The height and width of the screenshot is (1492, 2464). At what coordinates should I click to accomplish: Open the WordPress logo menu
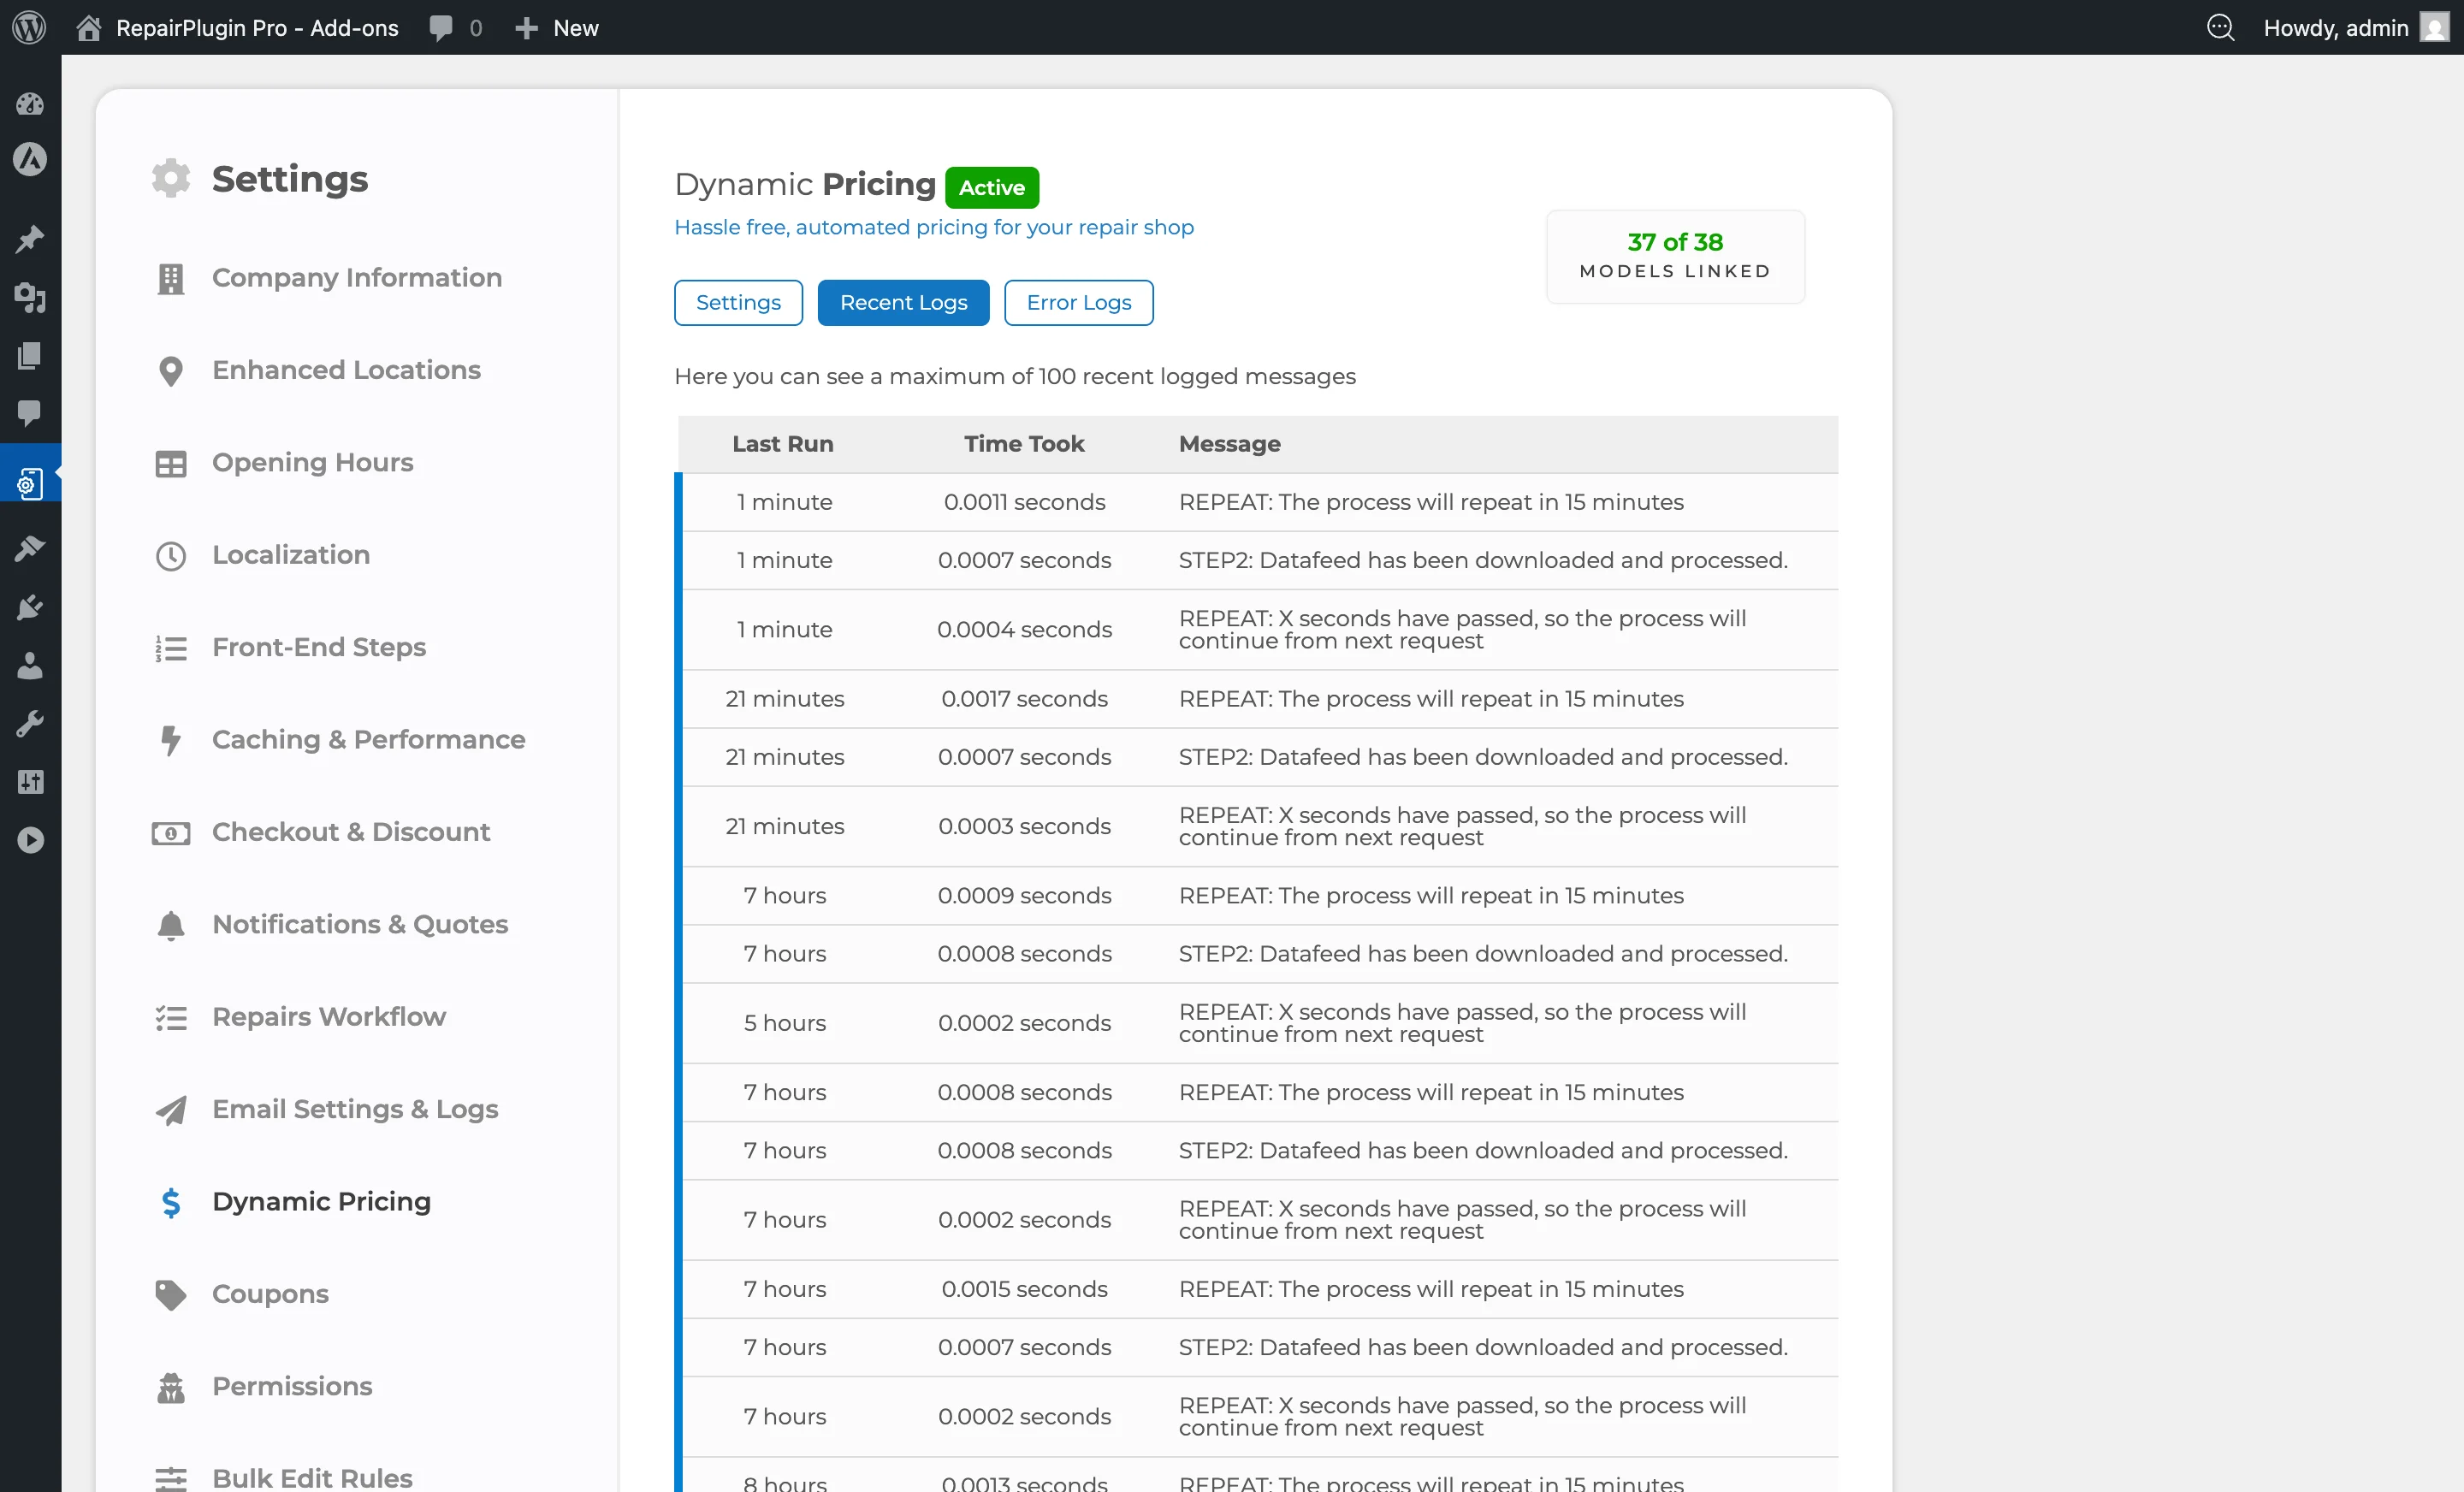pos(28,27)
